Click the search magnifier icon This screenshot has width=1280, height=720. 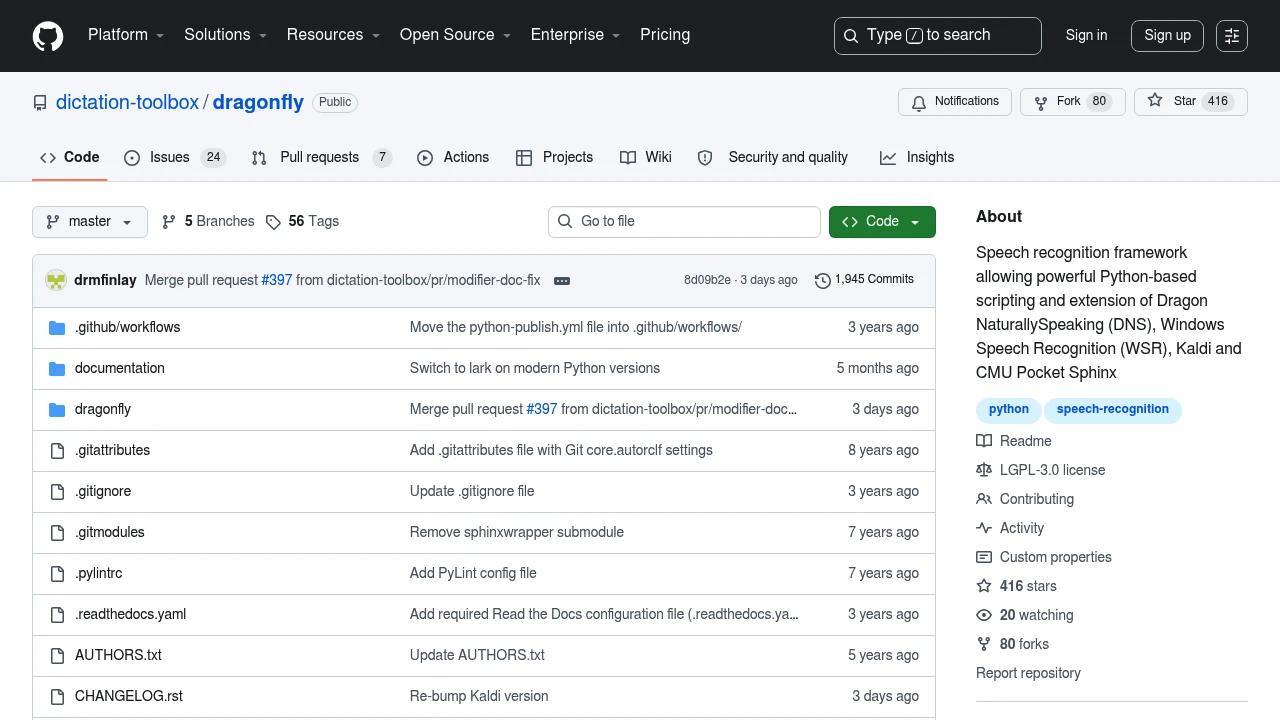click(851, 36)
